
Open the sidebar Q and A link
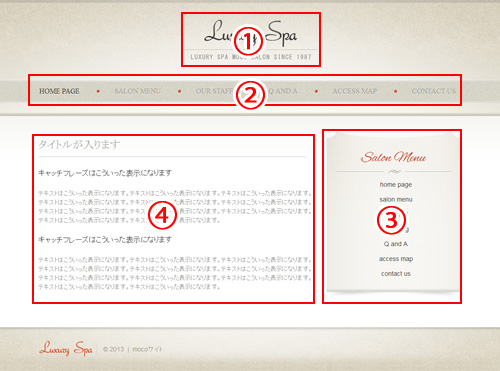click(396, 244)
